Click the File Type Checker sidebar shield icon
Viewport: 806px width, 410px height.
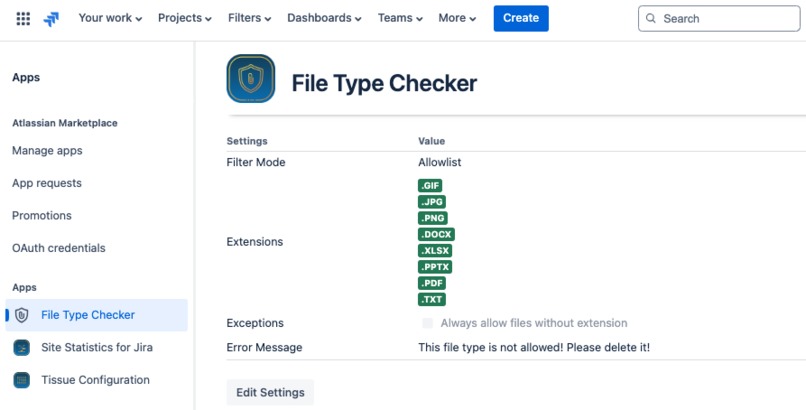22,315
